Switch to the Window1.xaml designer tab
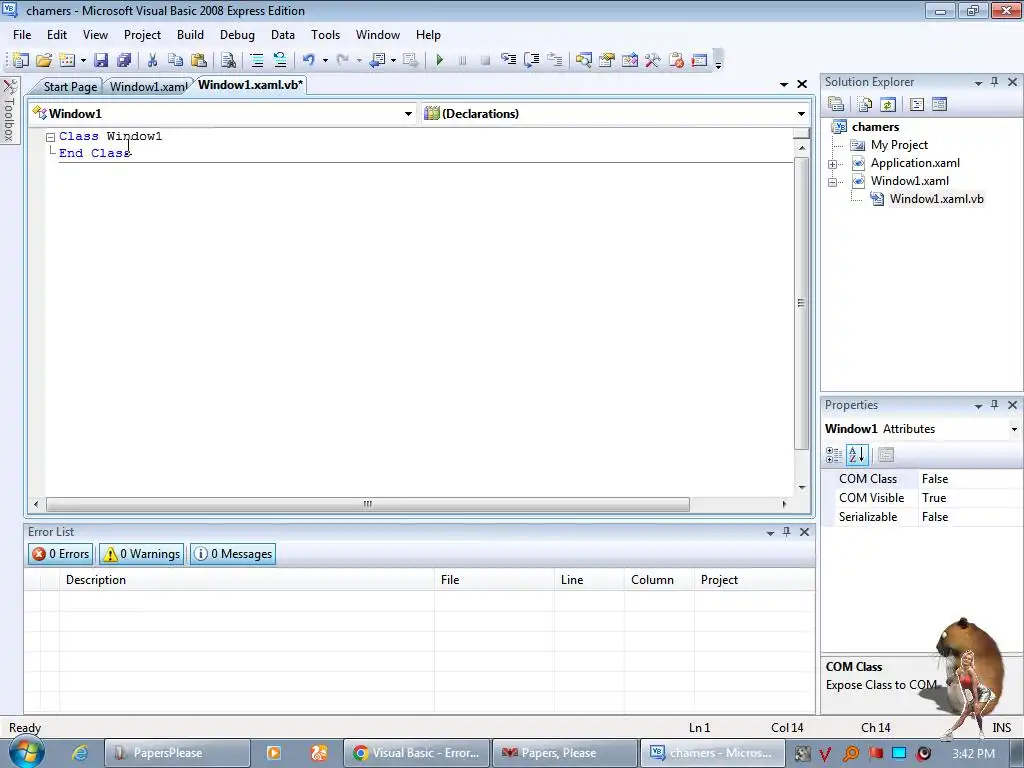Image resolution: width=1024 pixels, height=768 pixels. click(148, 86)
